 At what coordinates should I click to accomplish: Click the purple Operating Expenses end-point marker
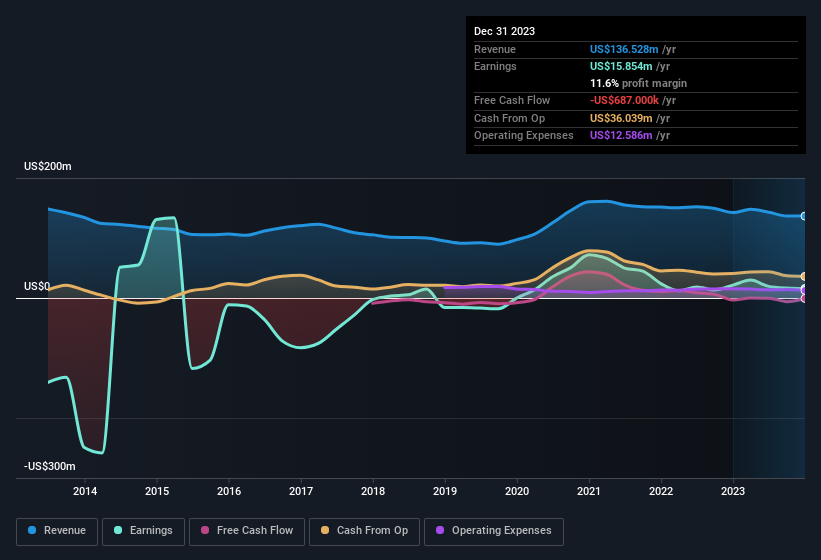coord(804,289)
